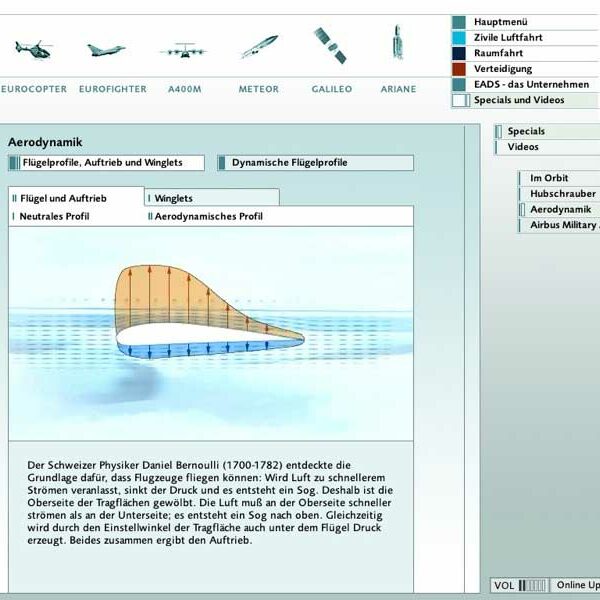Select the Eurofighter jet icon
Image resolution: width=600 pixels, height=600 pixels.
point(108,48)
